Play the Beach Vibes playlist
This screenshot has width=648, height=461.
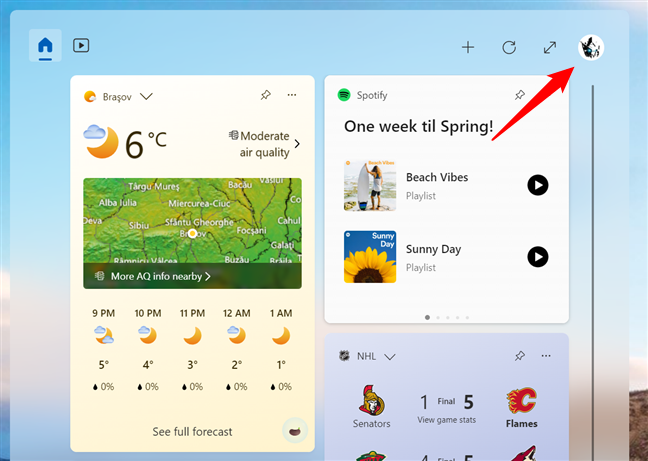[x=538, y=185]
